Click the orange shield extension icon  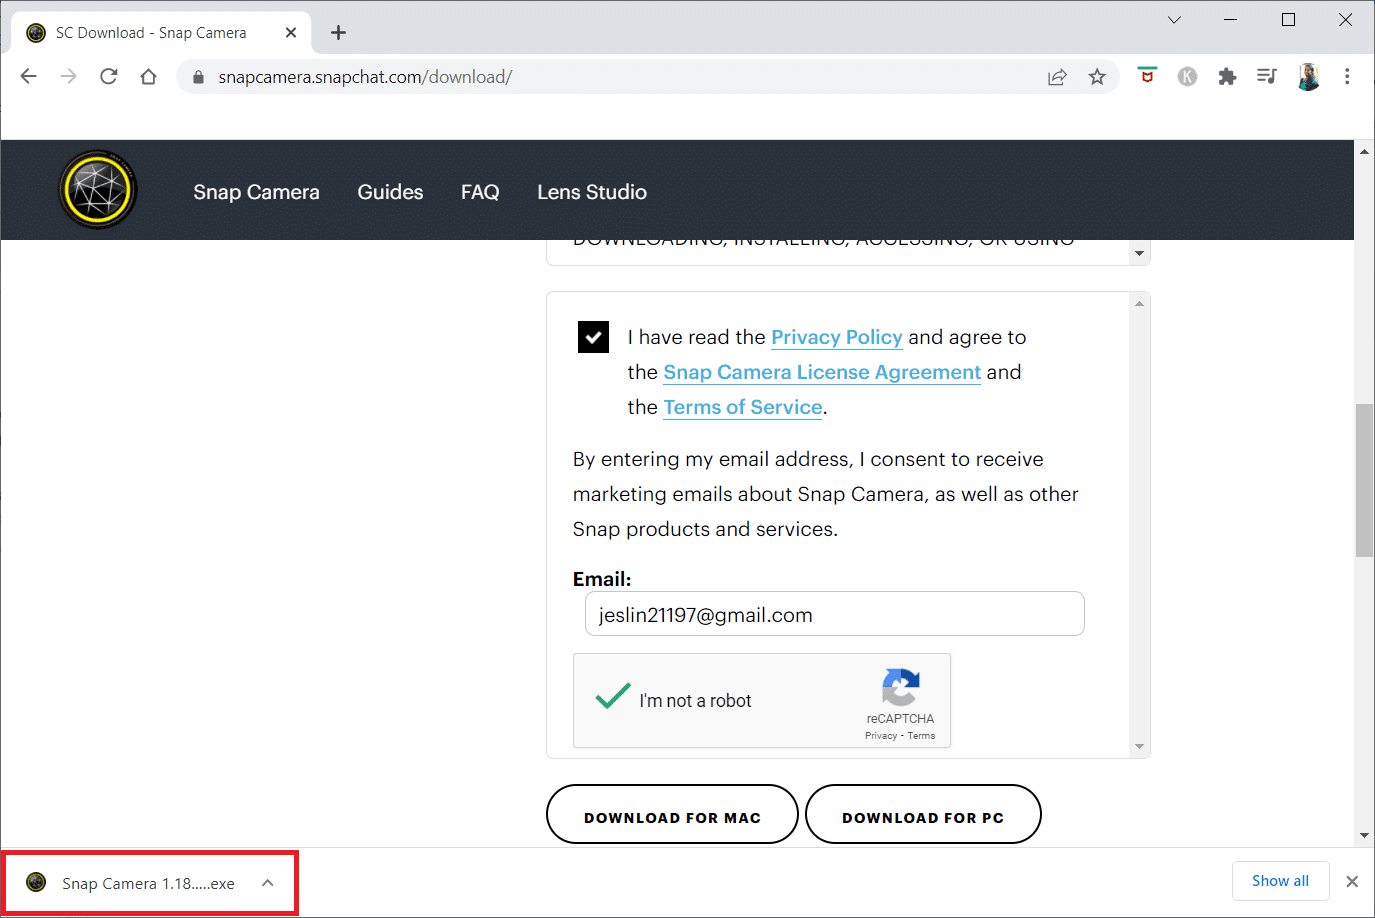click(1147, 76)
